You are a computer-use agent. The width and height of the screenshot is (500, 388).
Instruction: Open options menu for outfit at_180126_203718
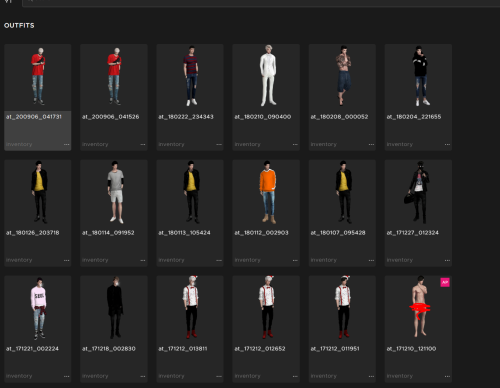tap(67, 260)
